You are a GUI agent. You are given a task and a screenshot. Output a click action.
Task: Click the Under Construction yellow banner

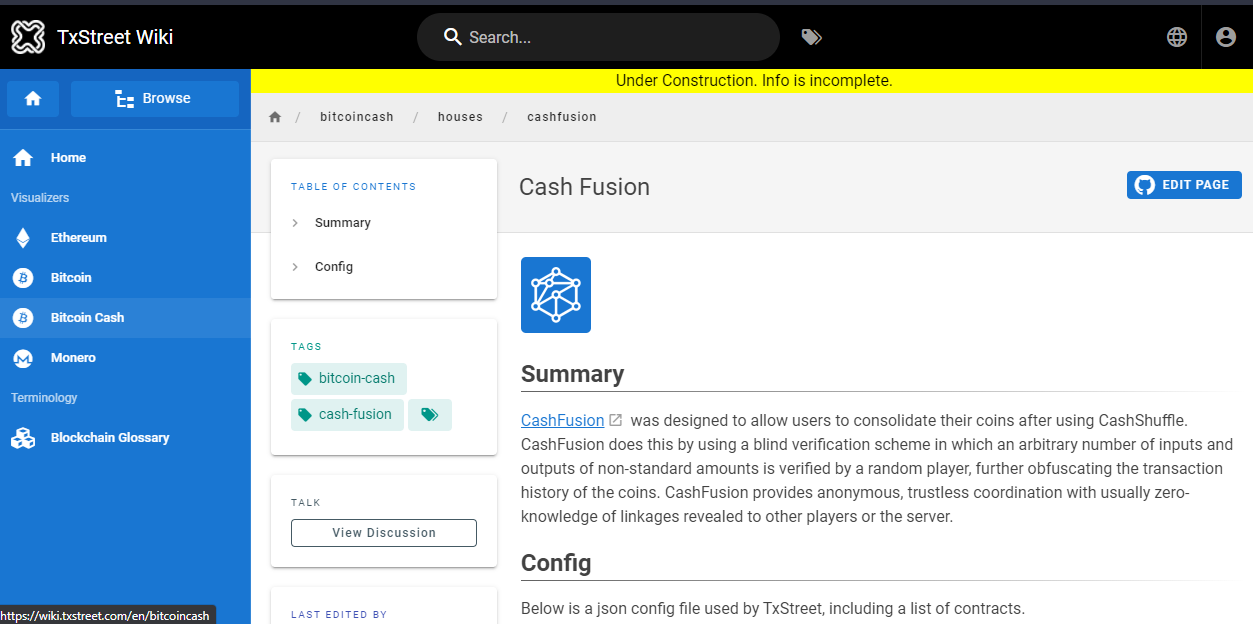[x=752, y=81]
